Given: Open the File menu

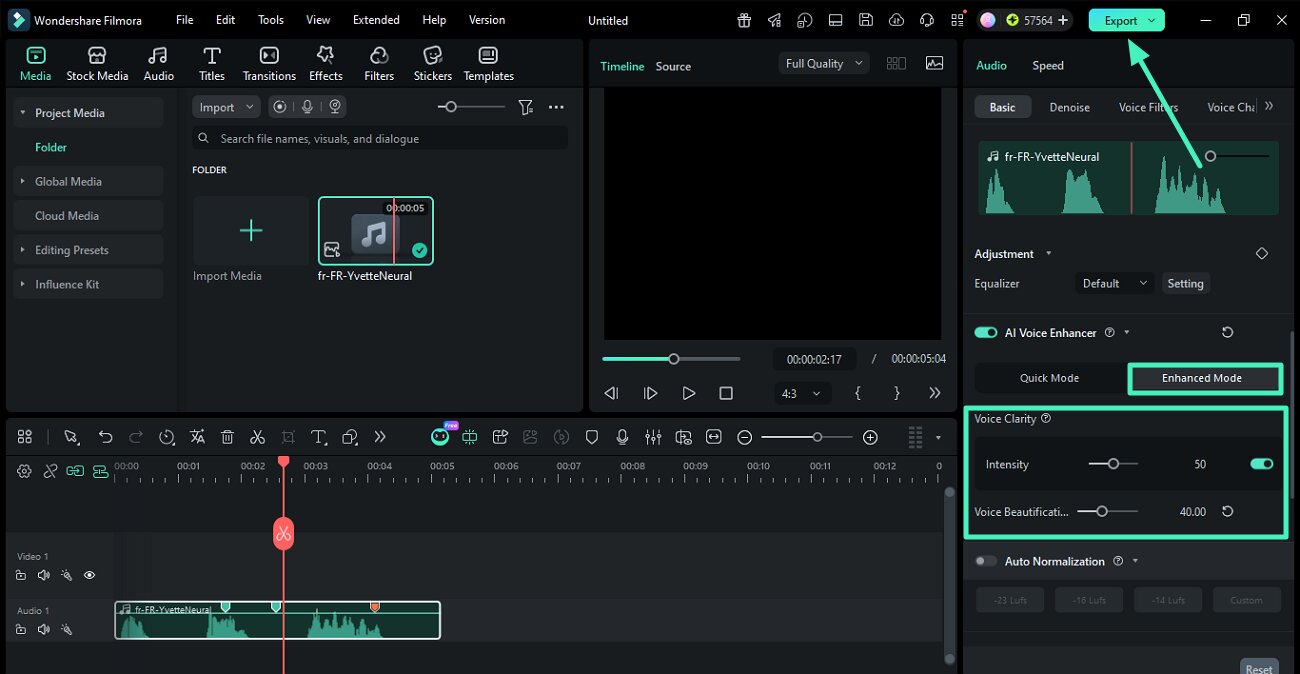Looking at the screenshot, I should (184, 20).
